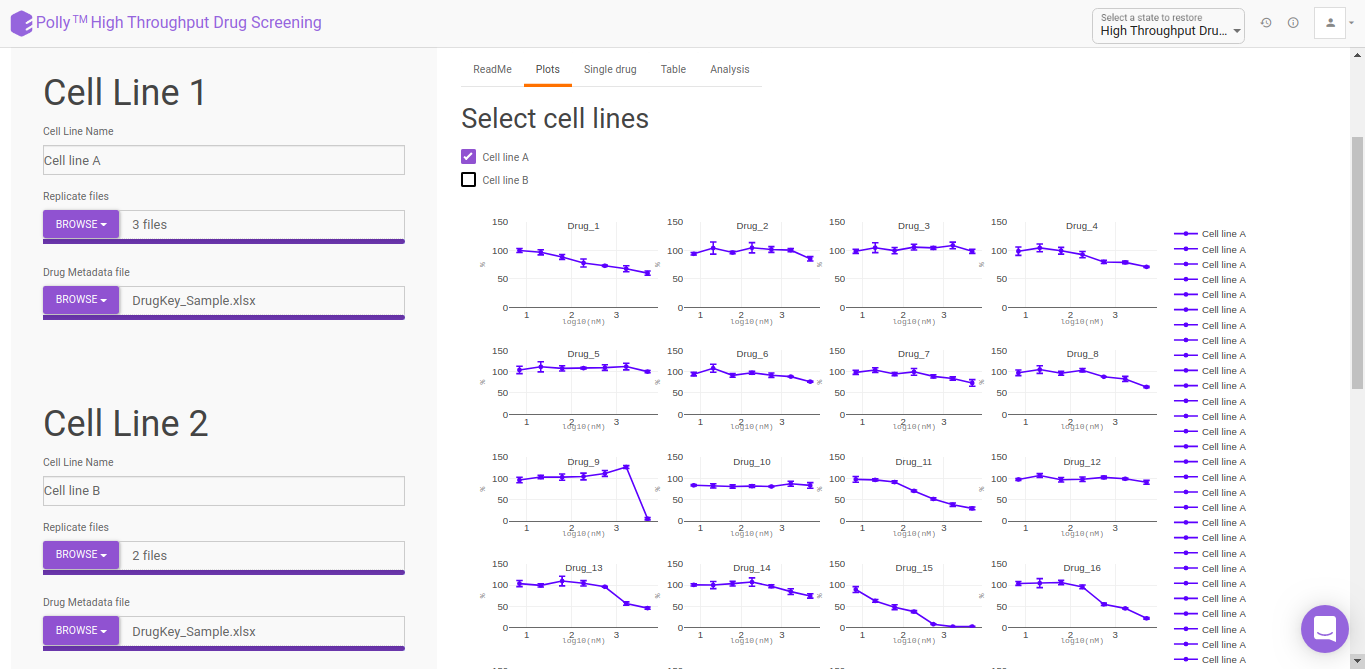This screenshot has width=1365, height=669.
Task: Open the chat support bubble icon
Action: [x=1325, y=629]
